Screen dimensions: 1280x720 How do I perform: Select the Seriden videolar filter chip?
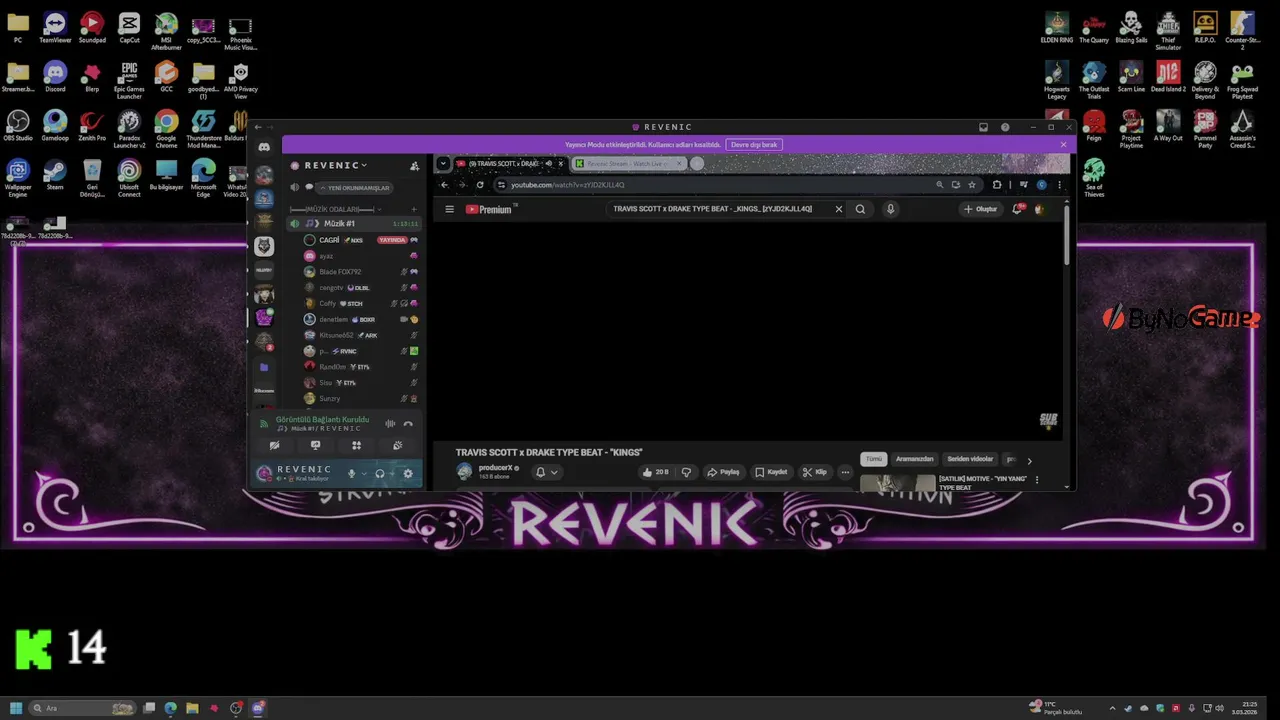(x=970, y=459)
